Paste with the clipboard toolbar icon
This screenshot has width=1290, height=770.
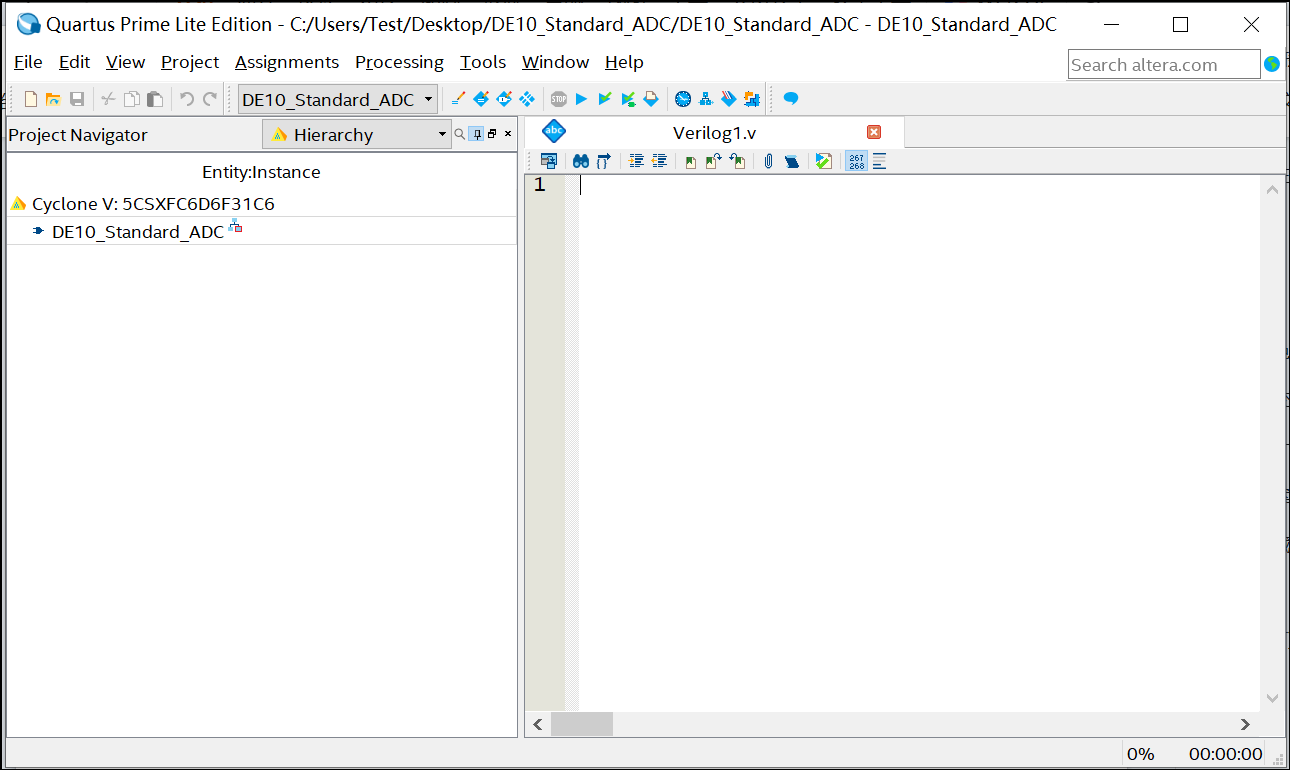point(155,99)
